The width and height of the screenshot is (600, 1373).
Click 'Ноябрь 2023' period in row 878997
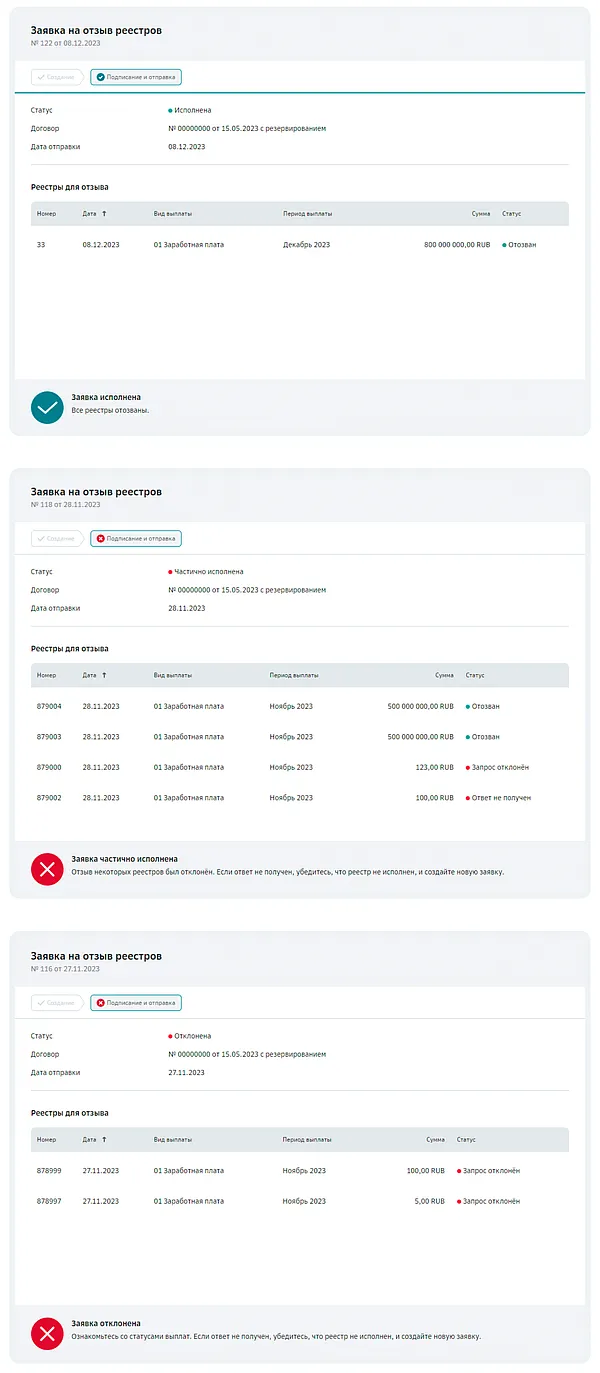(x=304, y=1201)
